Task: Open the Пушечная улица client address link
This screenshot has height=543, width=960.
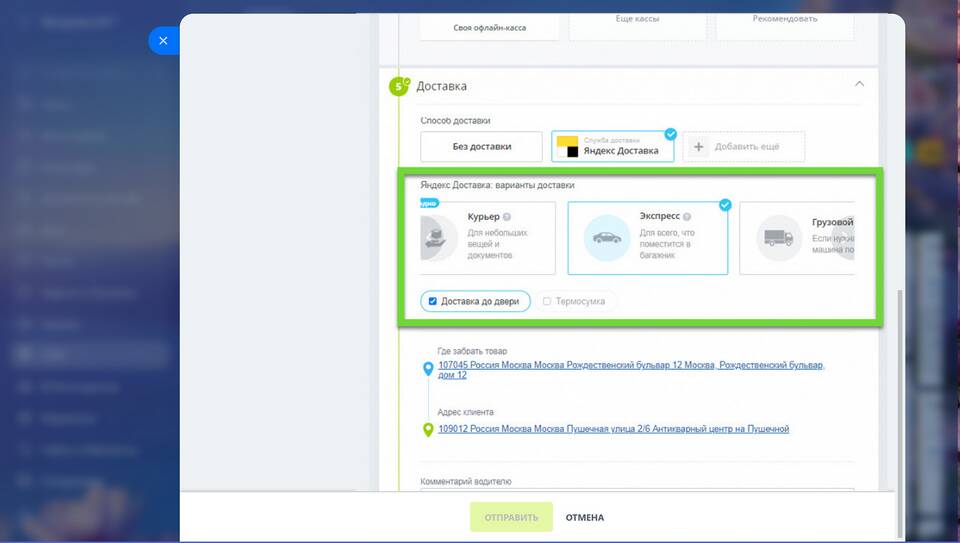Action: 613,429
